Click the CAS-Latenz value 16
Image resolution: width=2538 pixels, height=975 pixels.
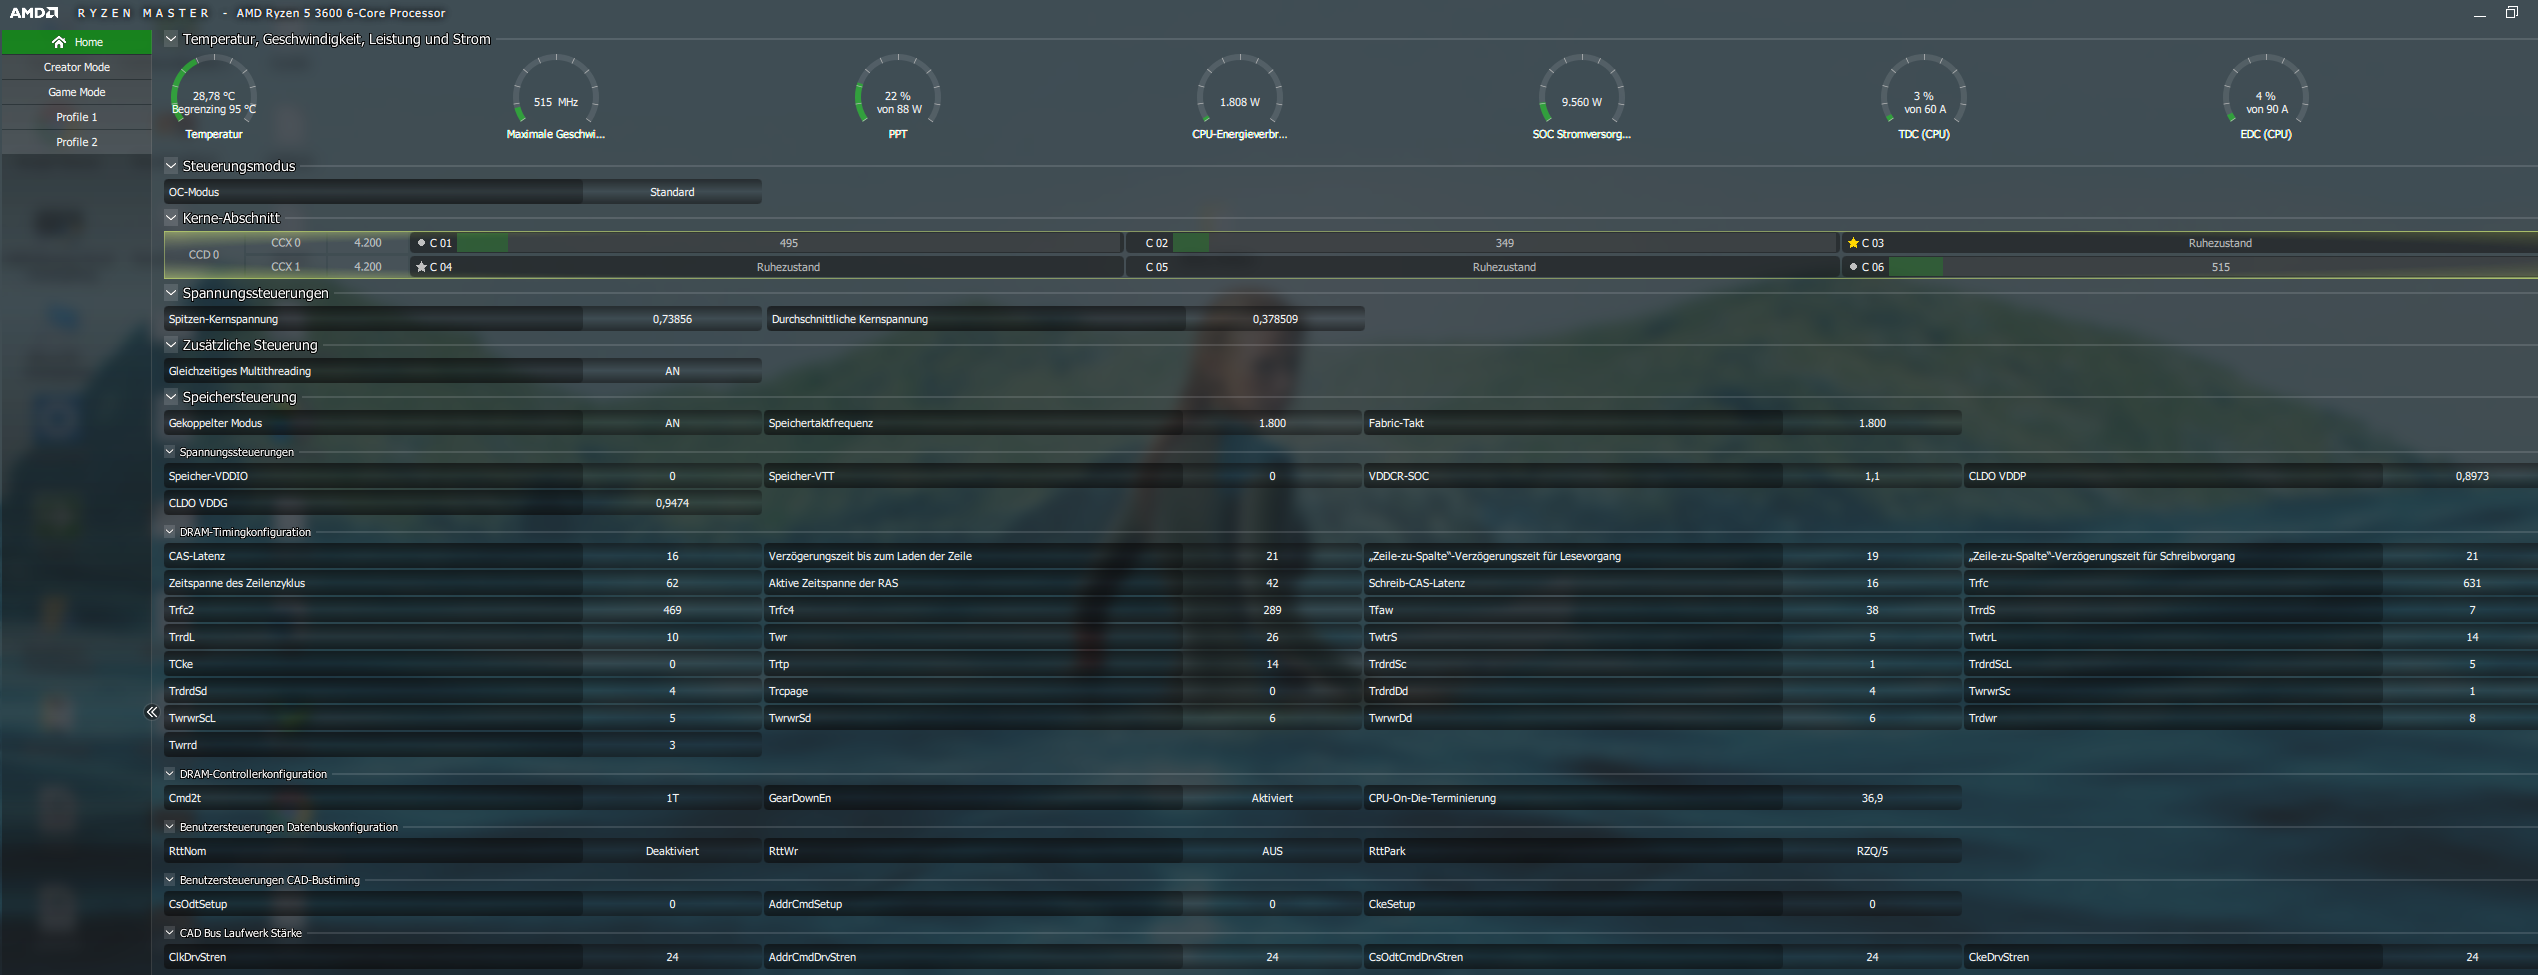click(x=672, y=556)
